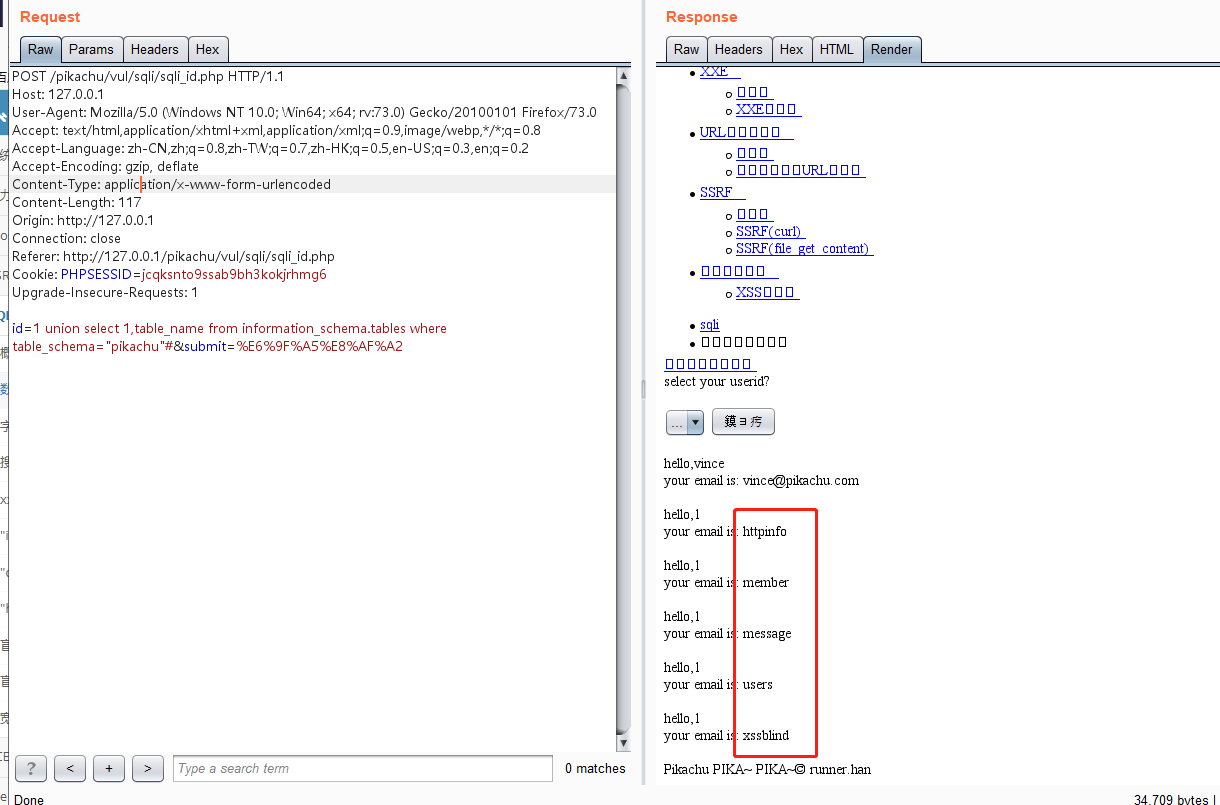The image size is (1220, 805).
Task: Open the SSRF(curl) link
Action: 769,231
